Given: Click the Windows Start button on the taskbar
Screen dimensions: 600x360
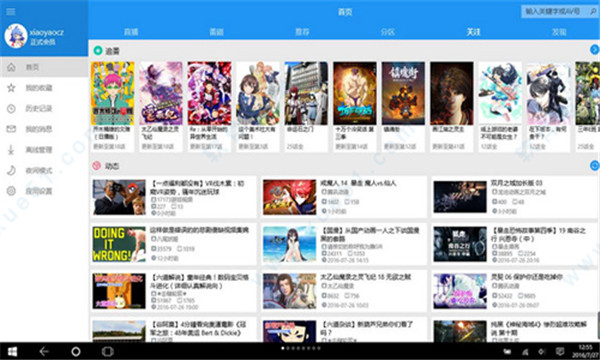Looking at the screenshot, I should [x=12, y=351].
